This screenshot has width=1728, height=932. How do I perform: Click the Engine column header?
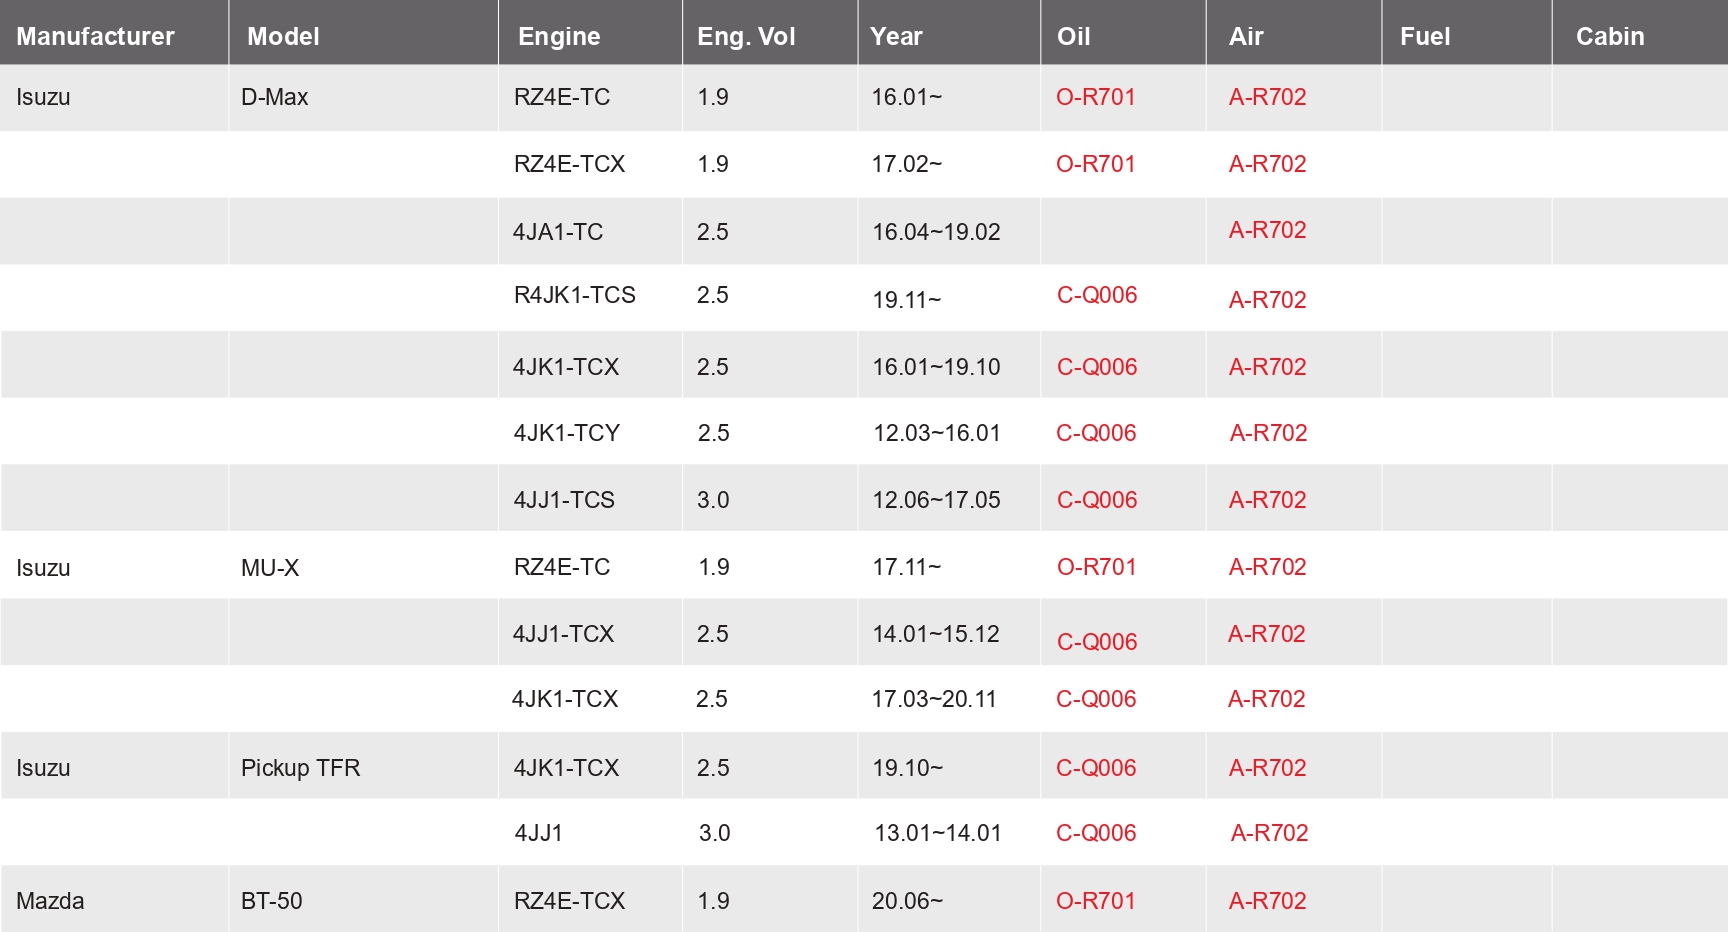click(x=559, y=36)
